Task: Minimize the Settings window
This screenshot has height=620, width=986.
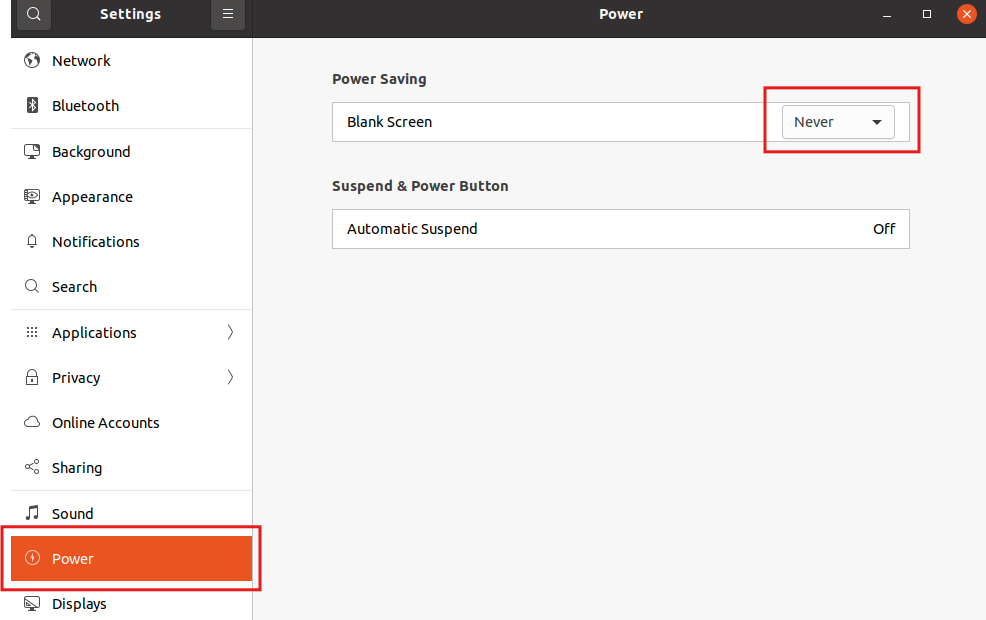Action: (x=887, y=14)
